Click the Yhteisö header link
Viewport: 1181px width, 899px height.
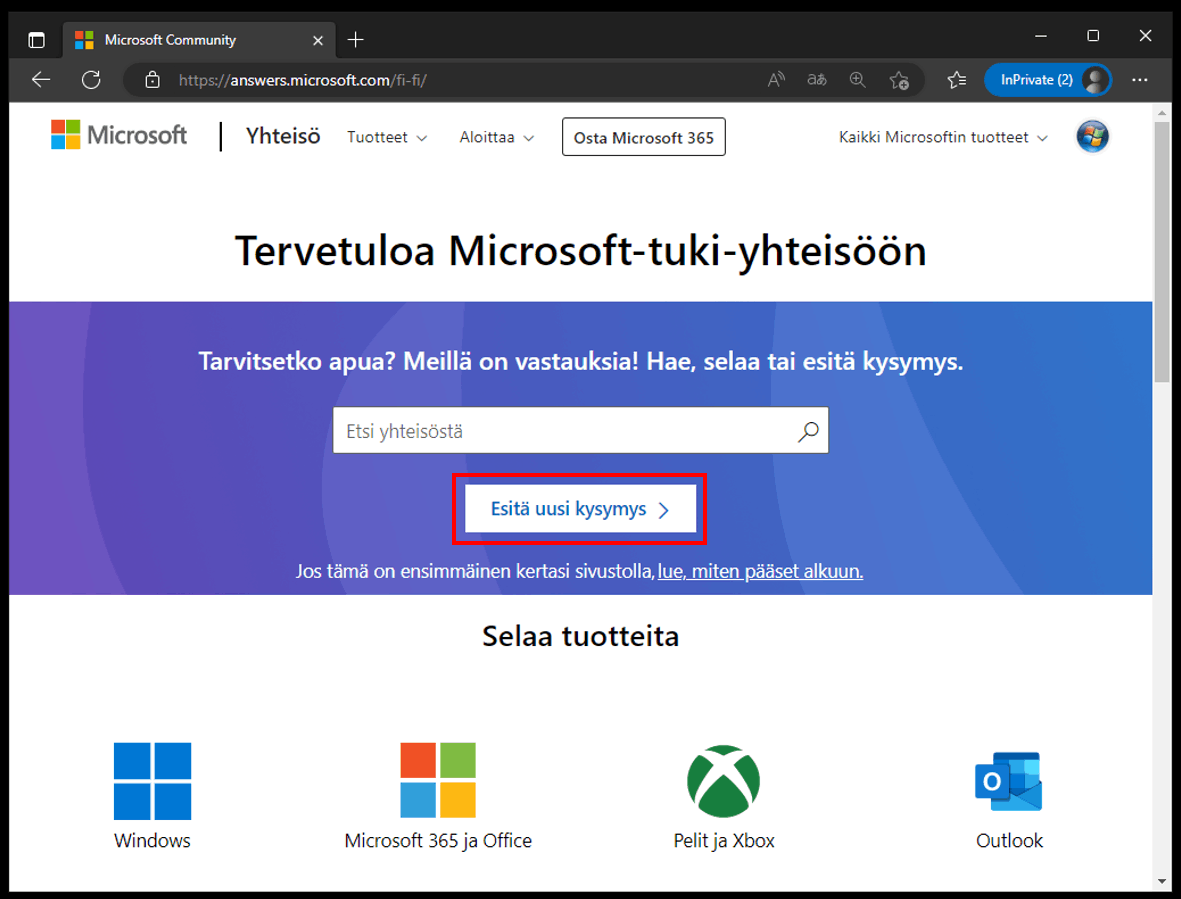click(283, 136)
